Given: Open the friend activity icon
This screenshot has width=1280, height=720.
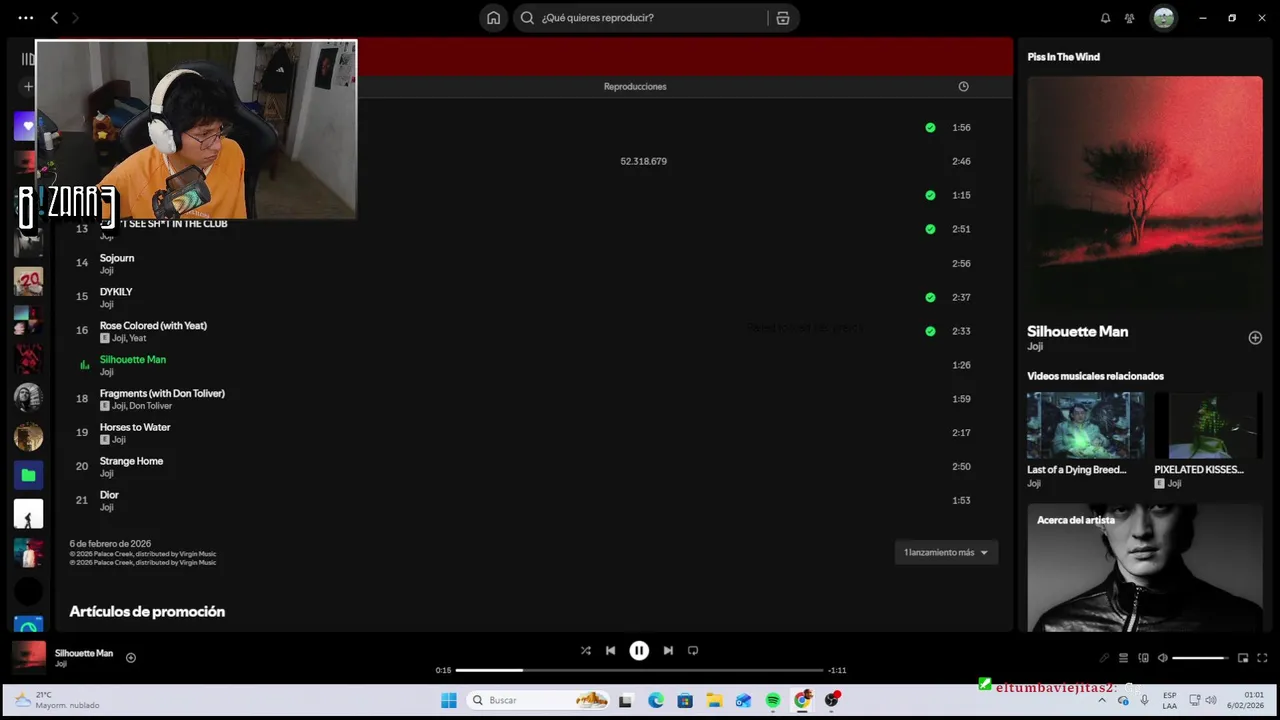Looking at the screenshot, I should point(1129,18).
